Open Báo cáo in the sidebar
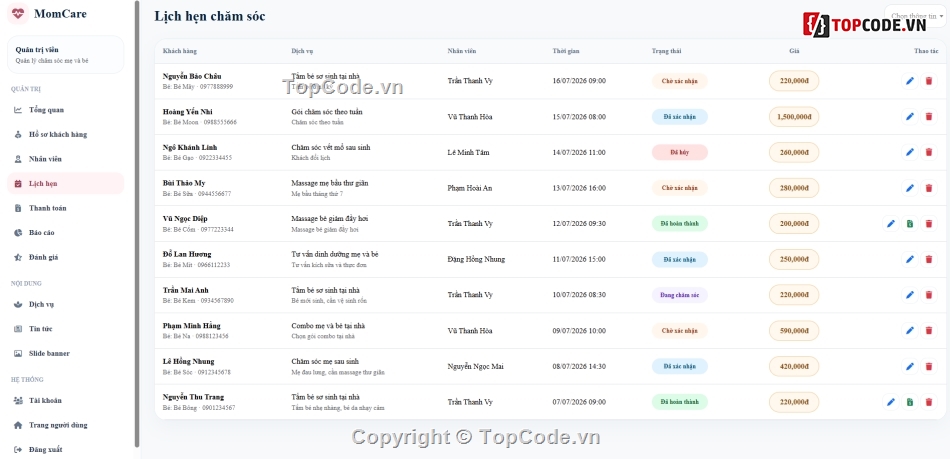The height and width of the screenshot is (459, 950). [65, 233]
